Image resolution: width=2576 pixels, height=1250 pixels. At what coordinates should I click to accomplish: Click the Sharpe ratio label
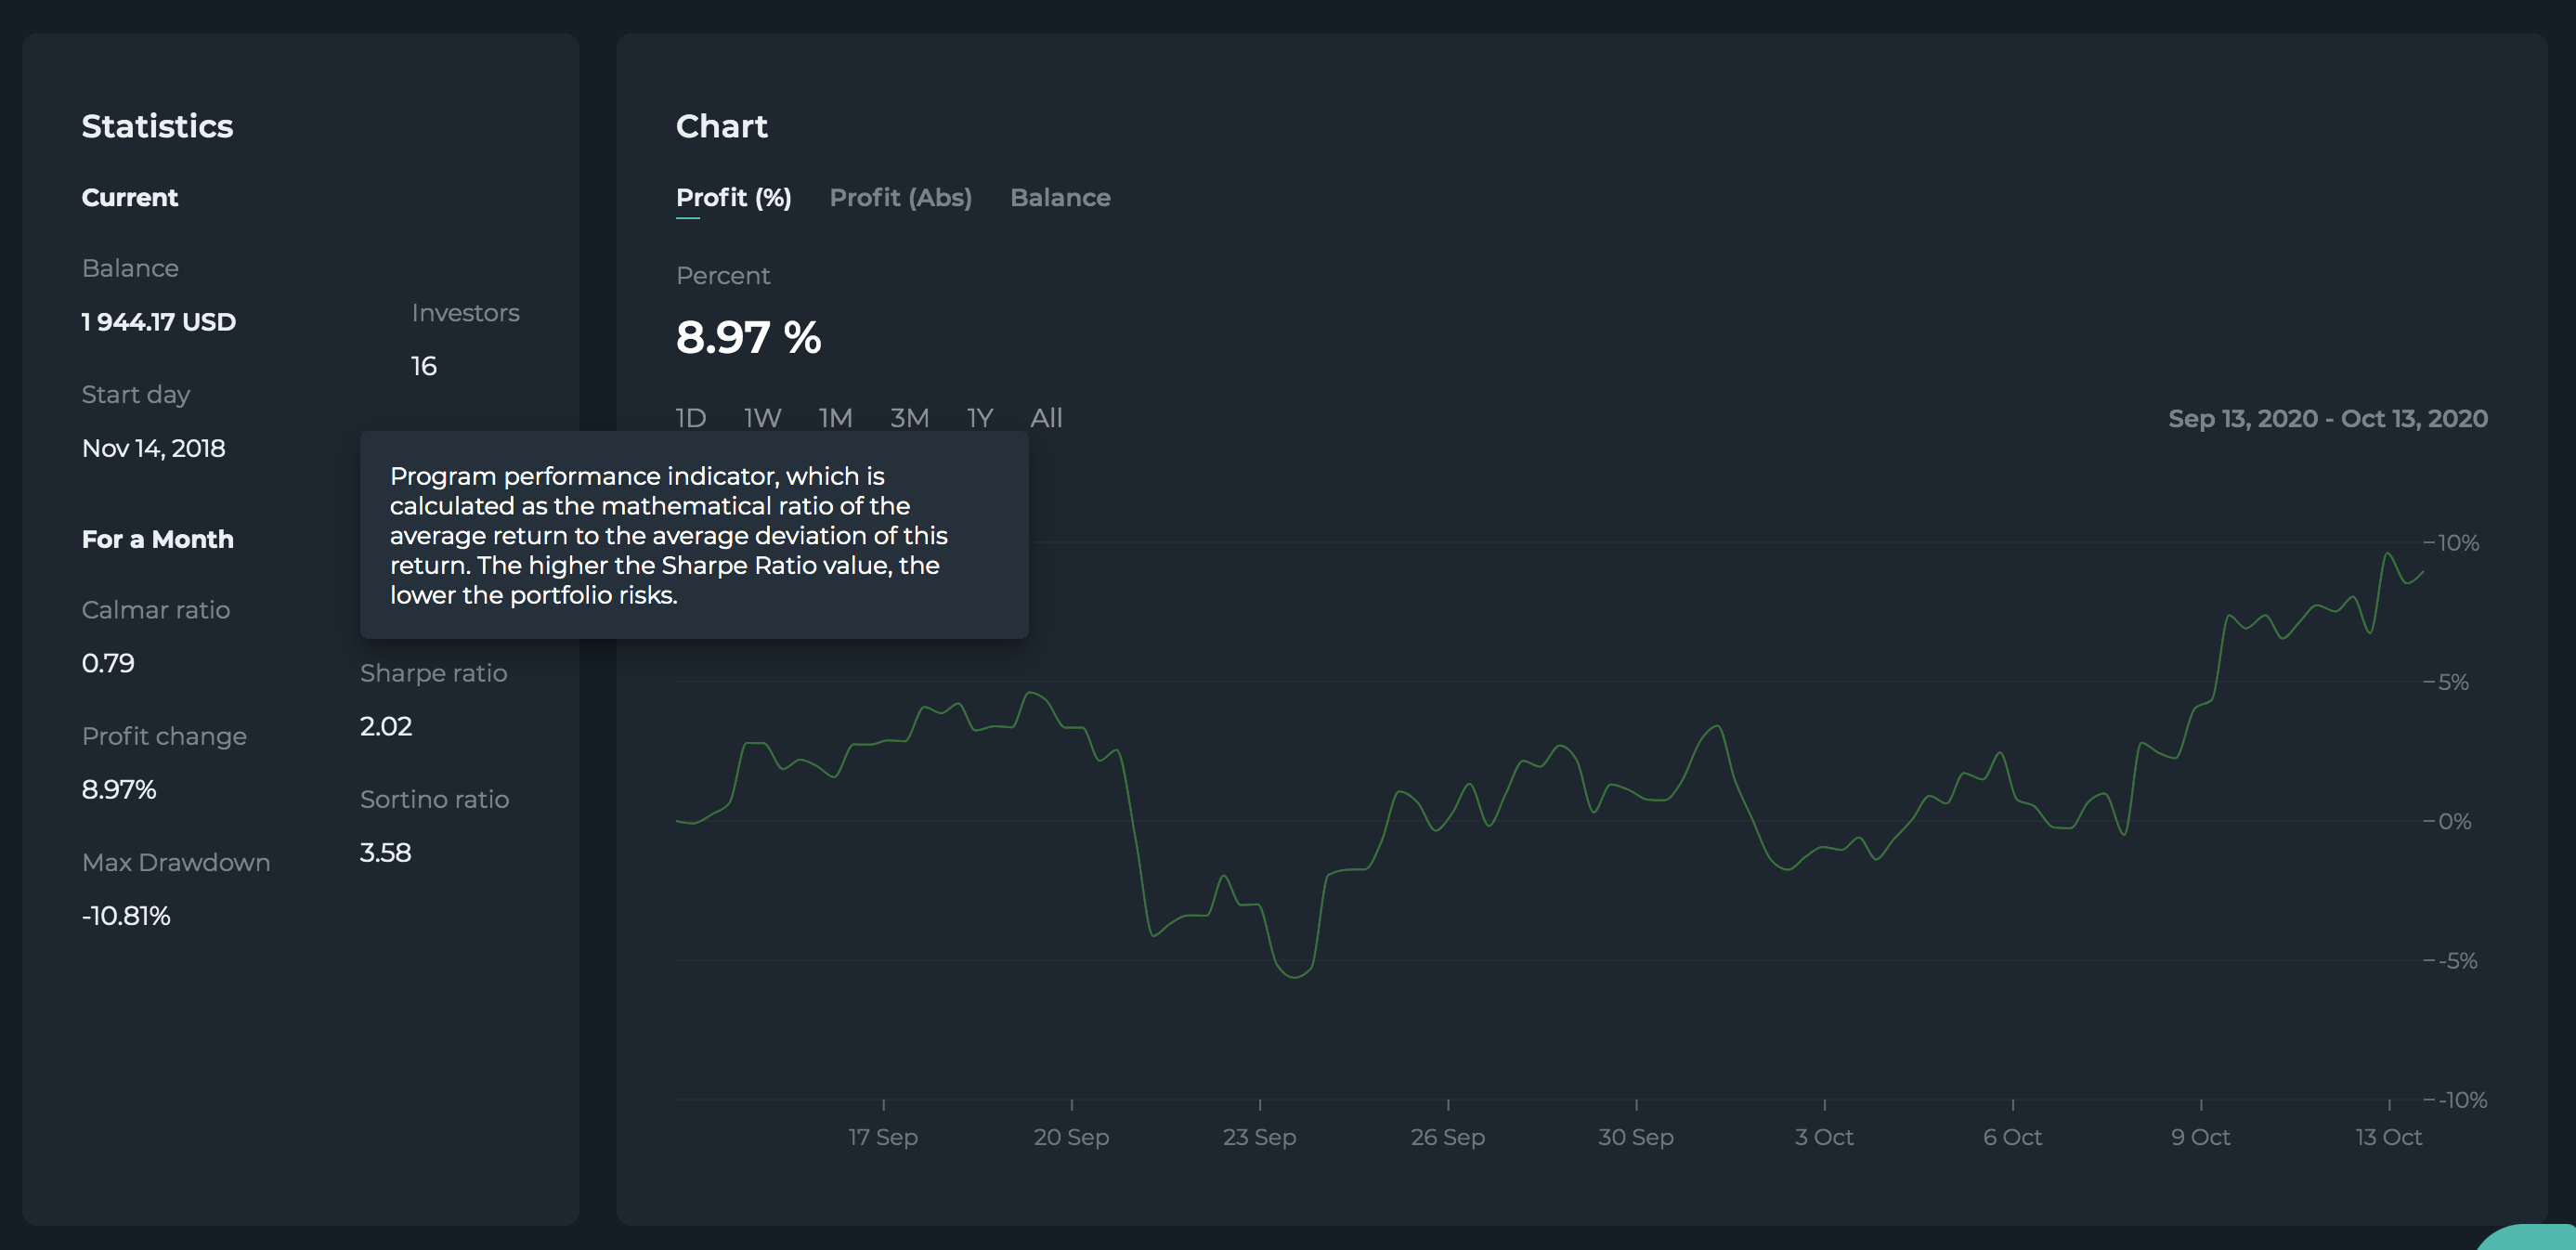[433, 673]
